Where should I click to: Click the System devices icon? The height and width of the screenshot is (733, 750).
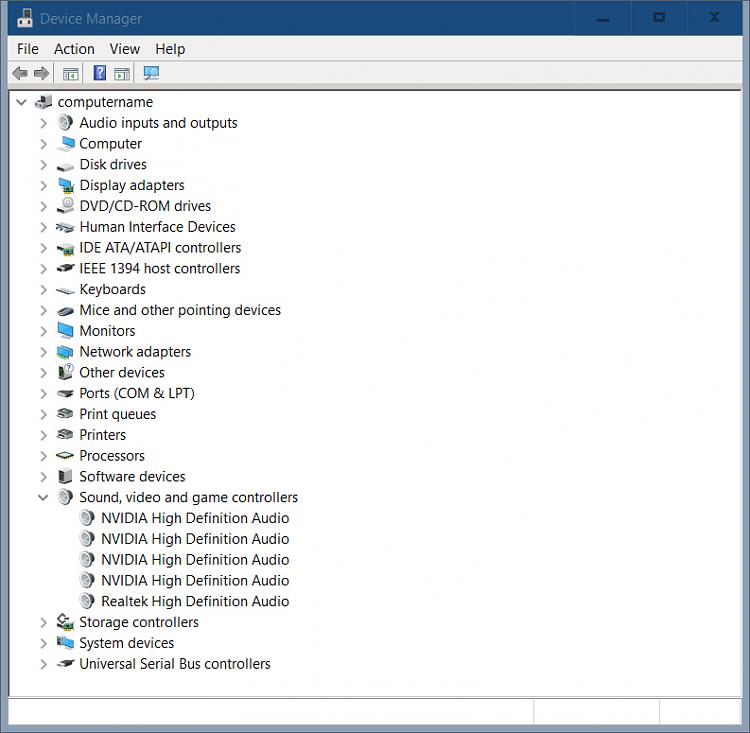65,642
